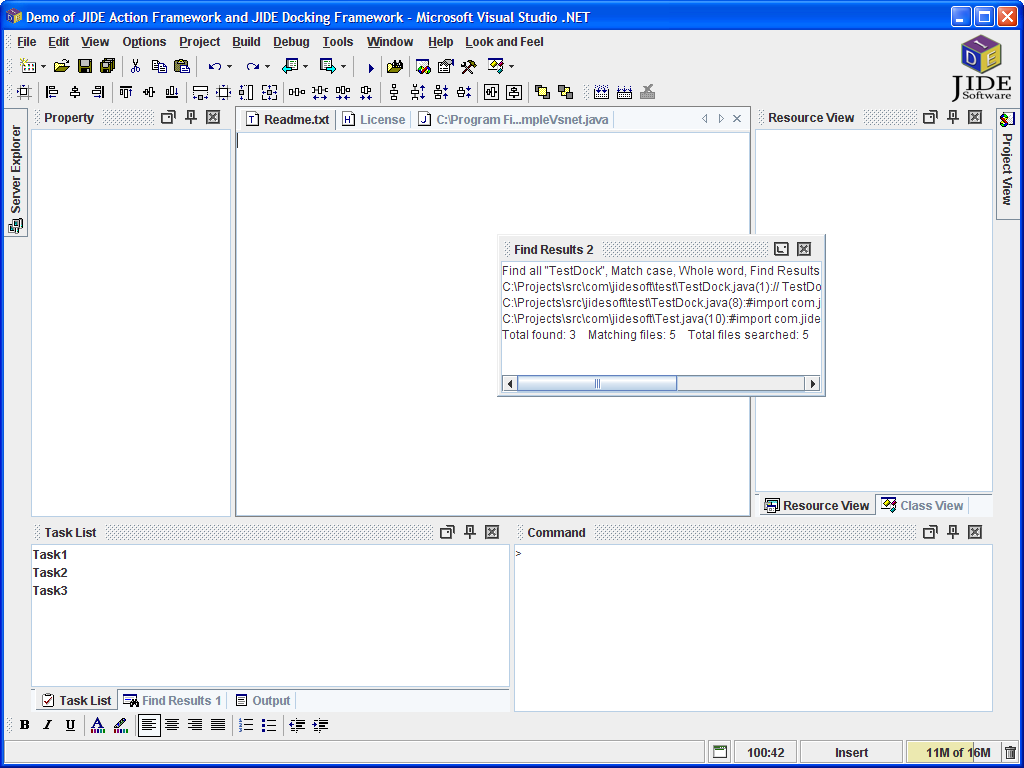Open the Build menu

click(x=246, y=42)
